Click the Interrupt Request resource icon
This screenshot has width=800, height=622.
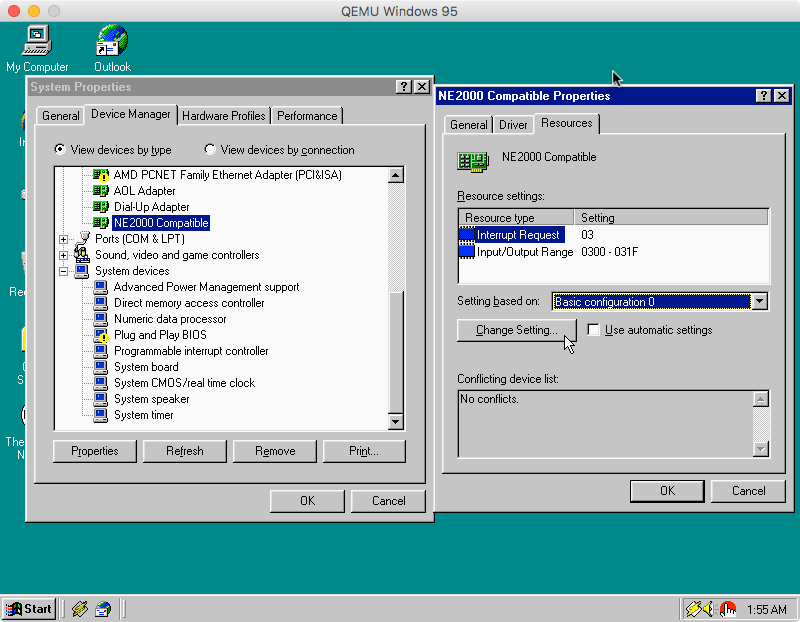click(467, 235)
